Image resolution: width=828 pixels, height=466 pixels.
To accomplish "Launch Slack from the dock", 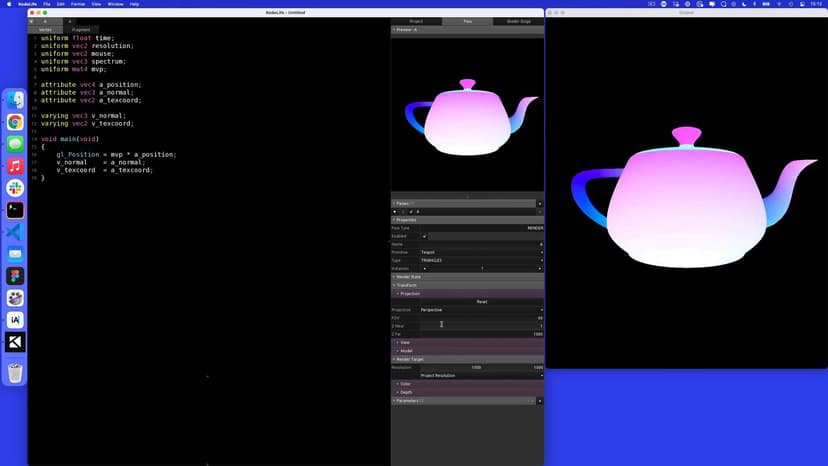I will pos(15,188).
